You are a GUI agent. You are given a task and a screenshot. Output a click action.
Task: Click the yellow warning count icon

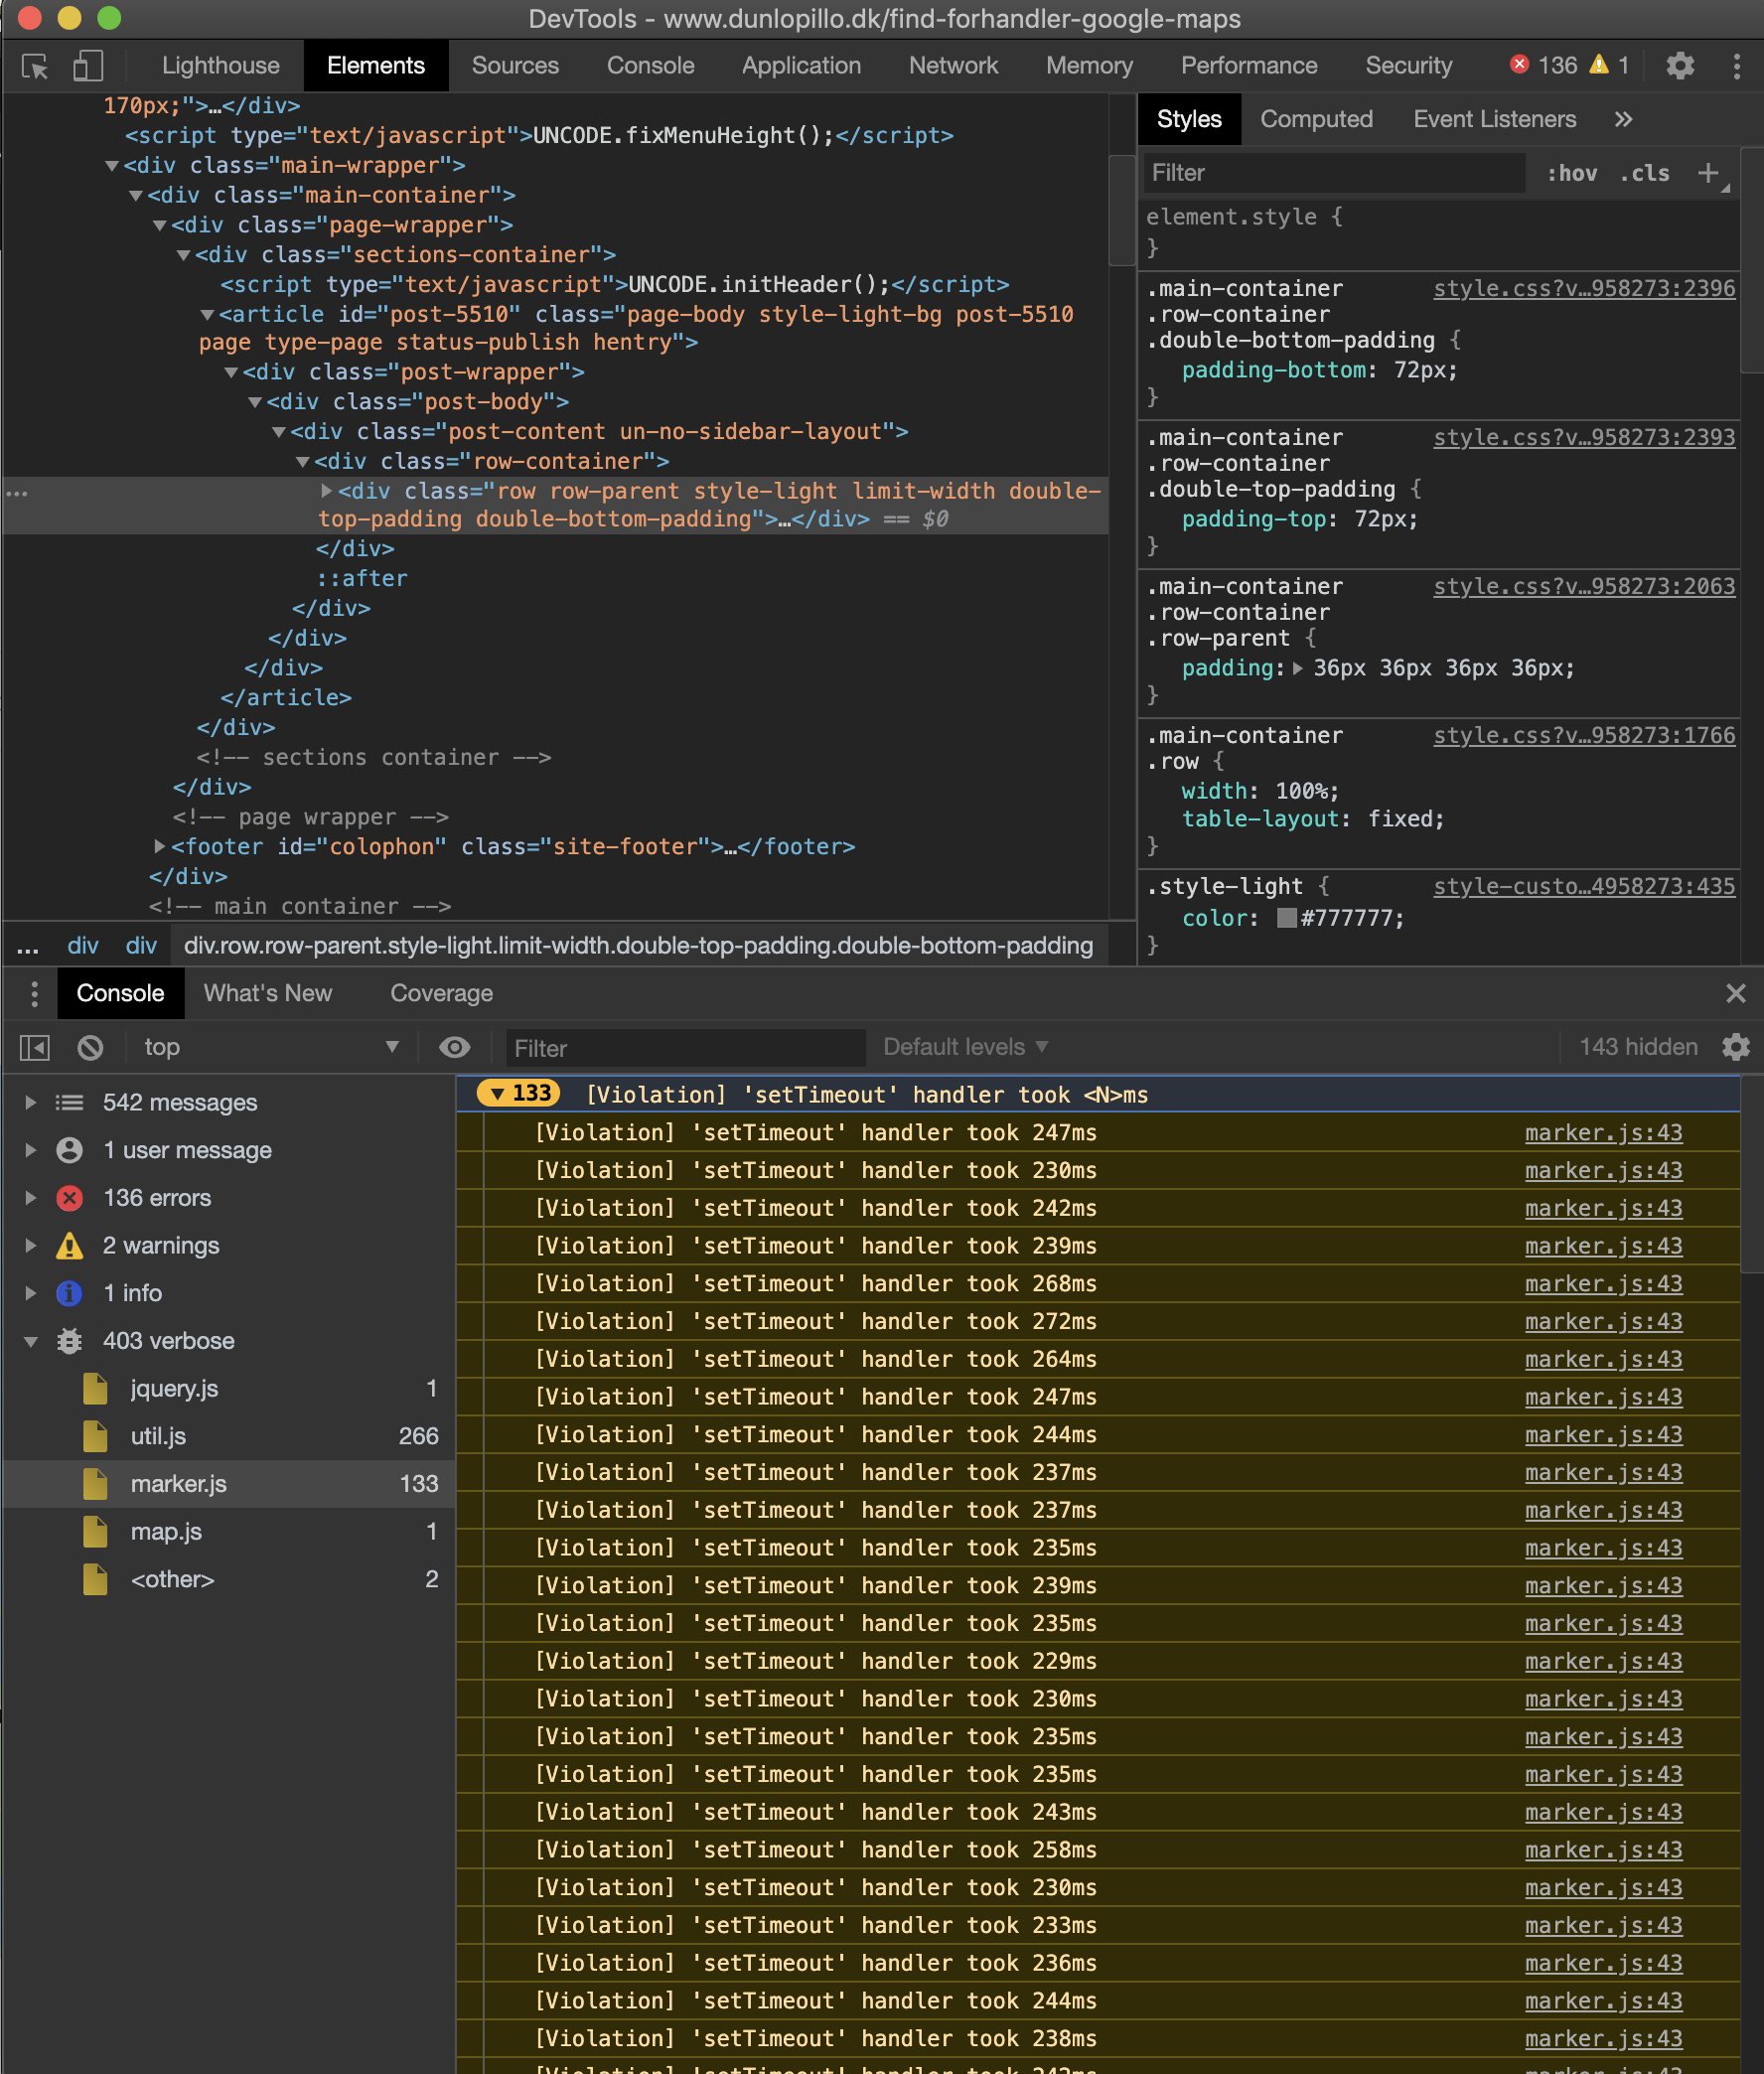(1599, 65)
